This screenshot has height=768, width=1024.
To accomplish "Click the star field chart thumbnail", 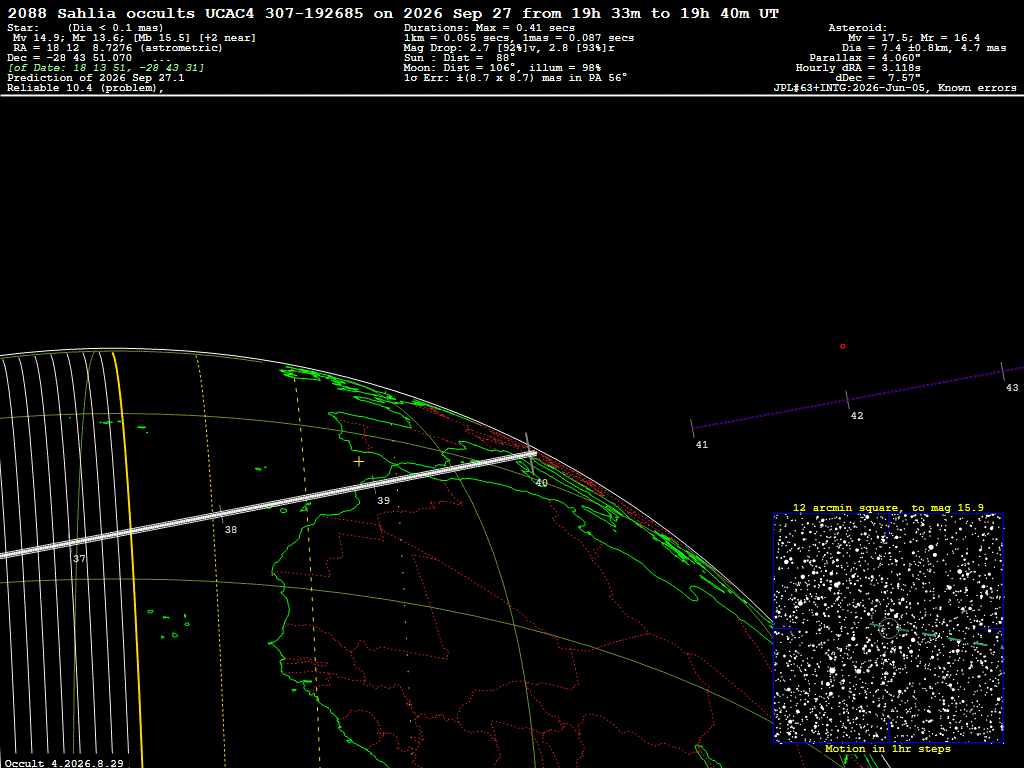I will pos(888,628).
